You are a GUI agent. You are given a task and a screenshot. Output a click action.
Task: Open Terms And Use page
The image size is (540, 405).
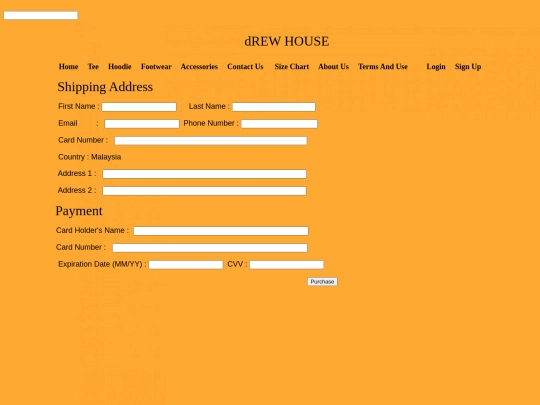point(383,66)
